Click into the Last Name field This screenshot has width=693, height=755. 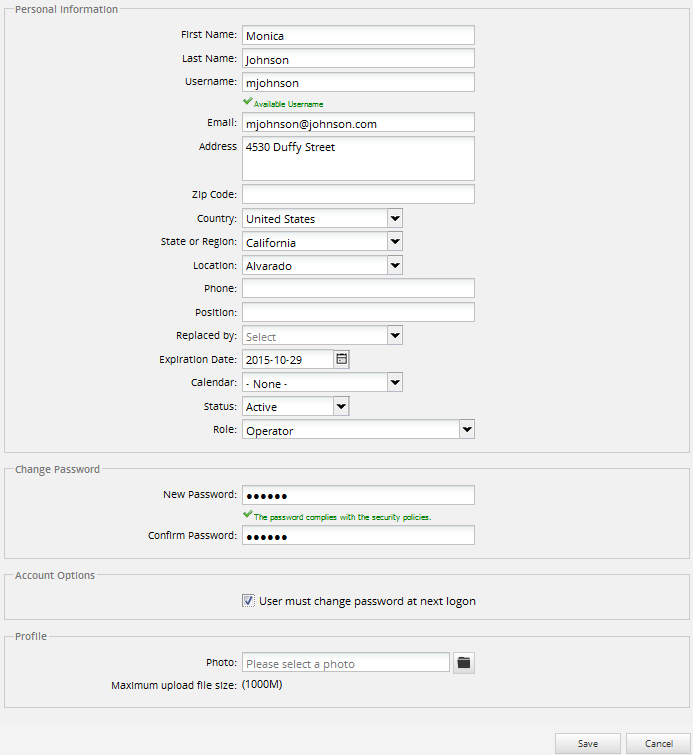pos(358,59)
